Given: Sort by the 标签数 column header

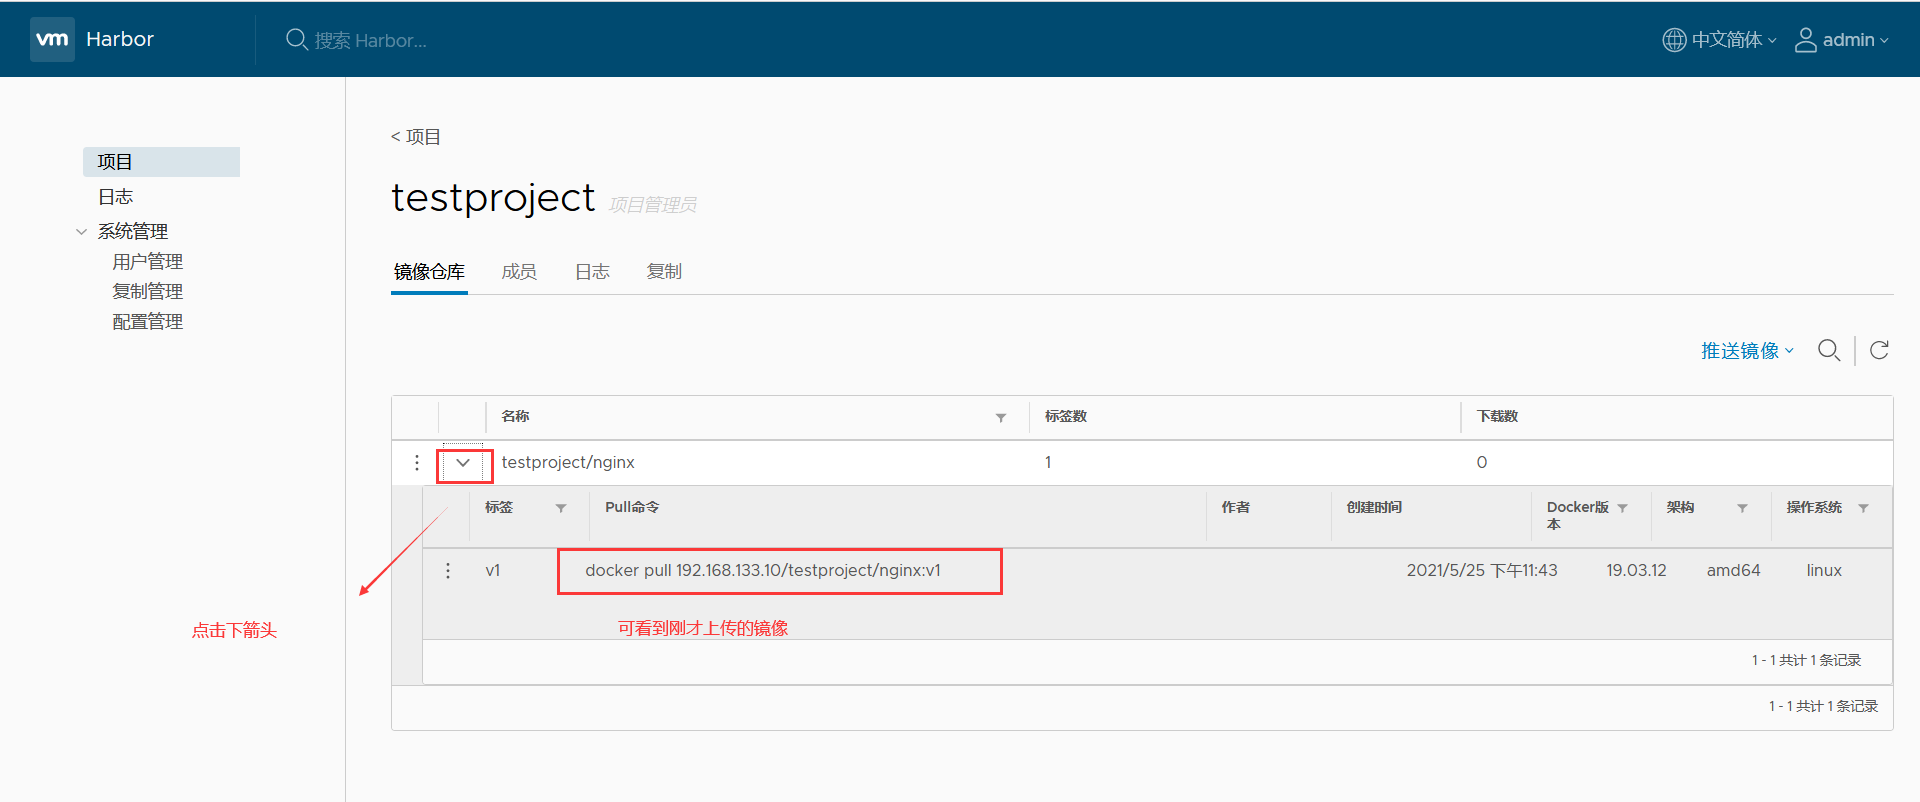Looking at the screenshot, I should (1066, 416).
